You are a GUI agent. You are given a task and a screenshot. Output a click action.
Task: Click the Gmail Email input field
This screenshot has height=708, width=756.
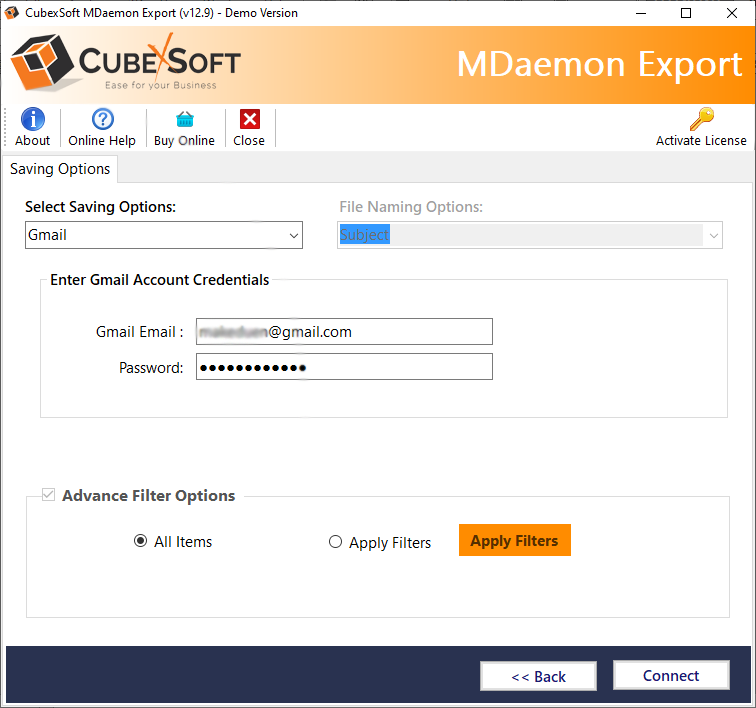tap(344, 332)
